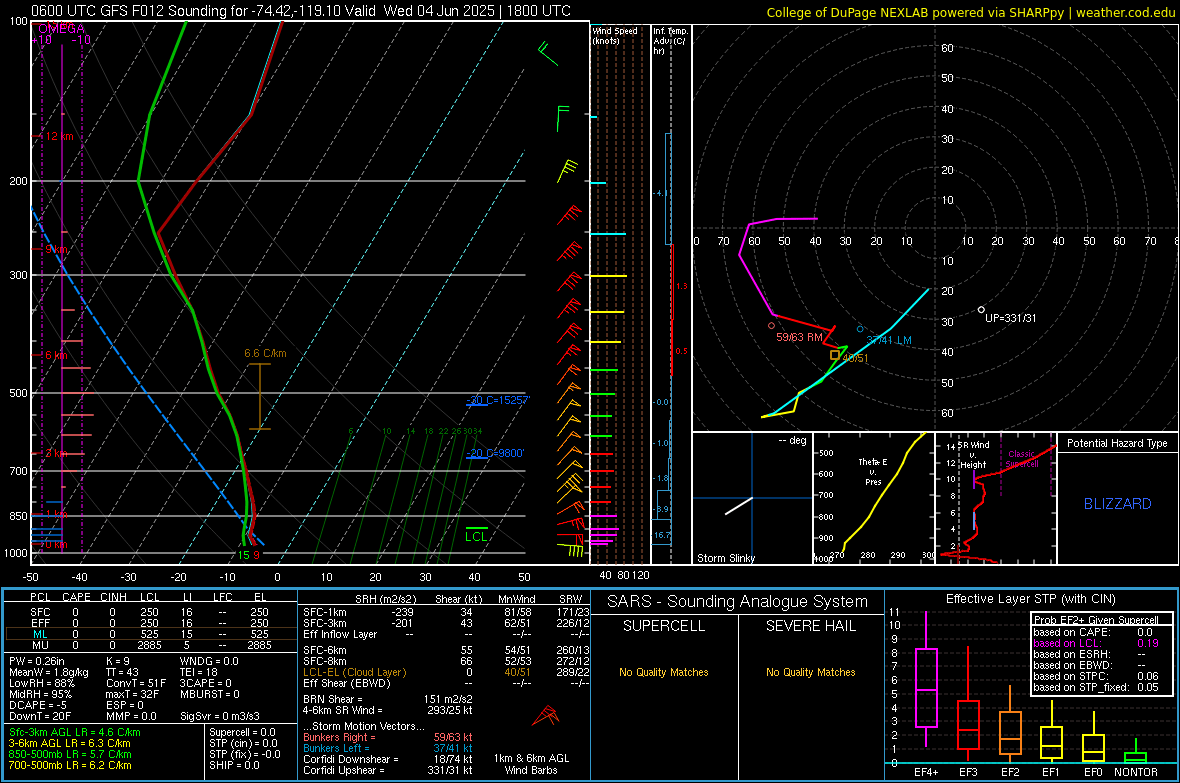Click the 'Potential Hazard Type' heading
The width and height of the screenshot is (1180, 783).
point(1117,443)
